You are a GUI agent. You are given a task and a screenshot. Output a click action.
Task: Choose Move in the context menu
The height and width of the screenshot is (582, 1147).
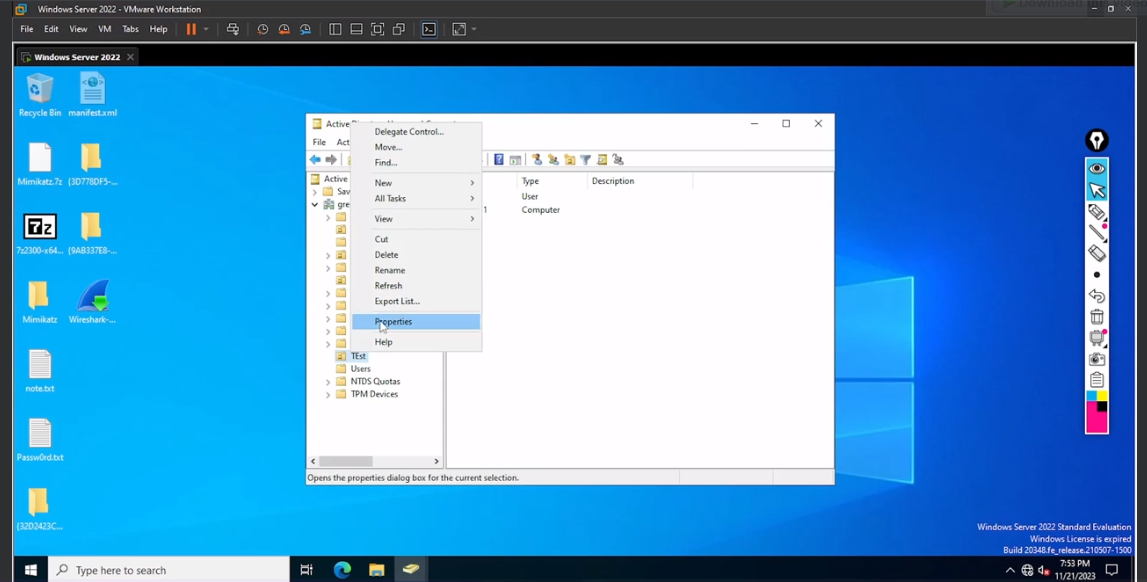pos(415,147)
